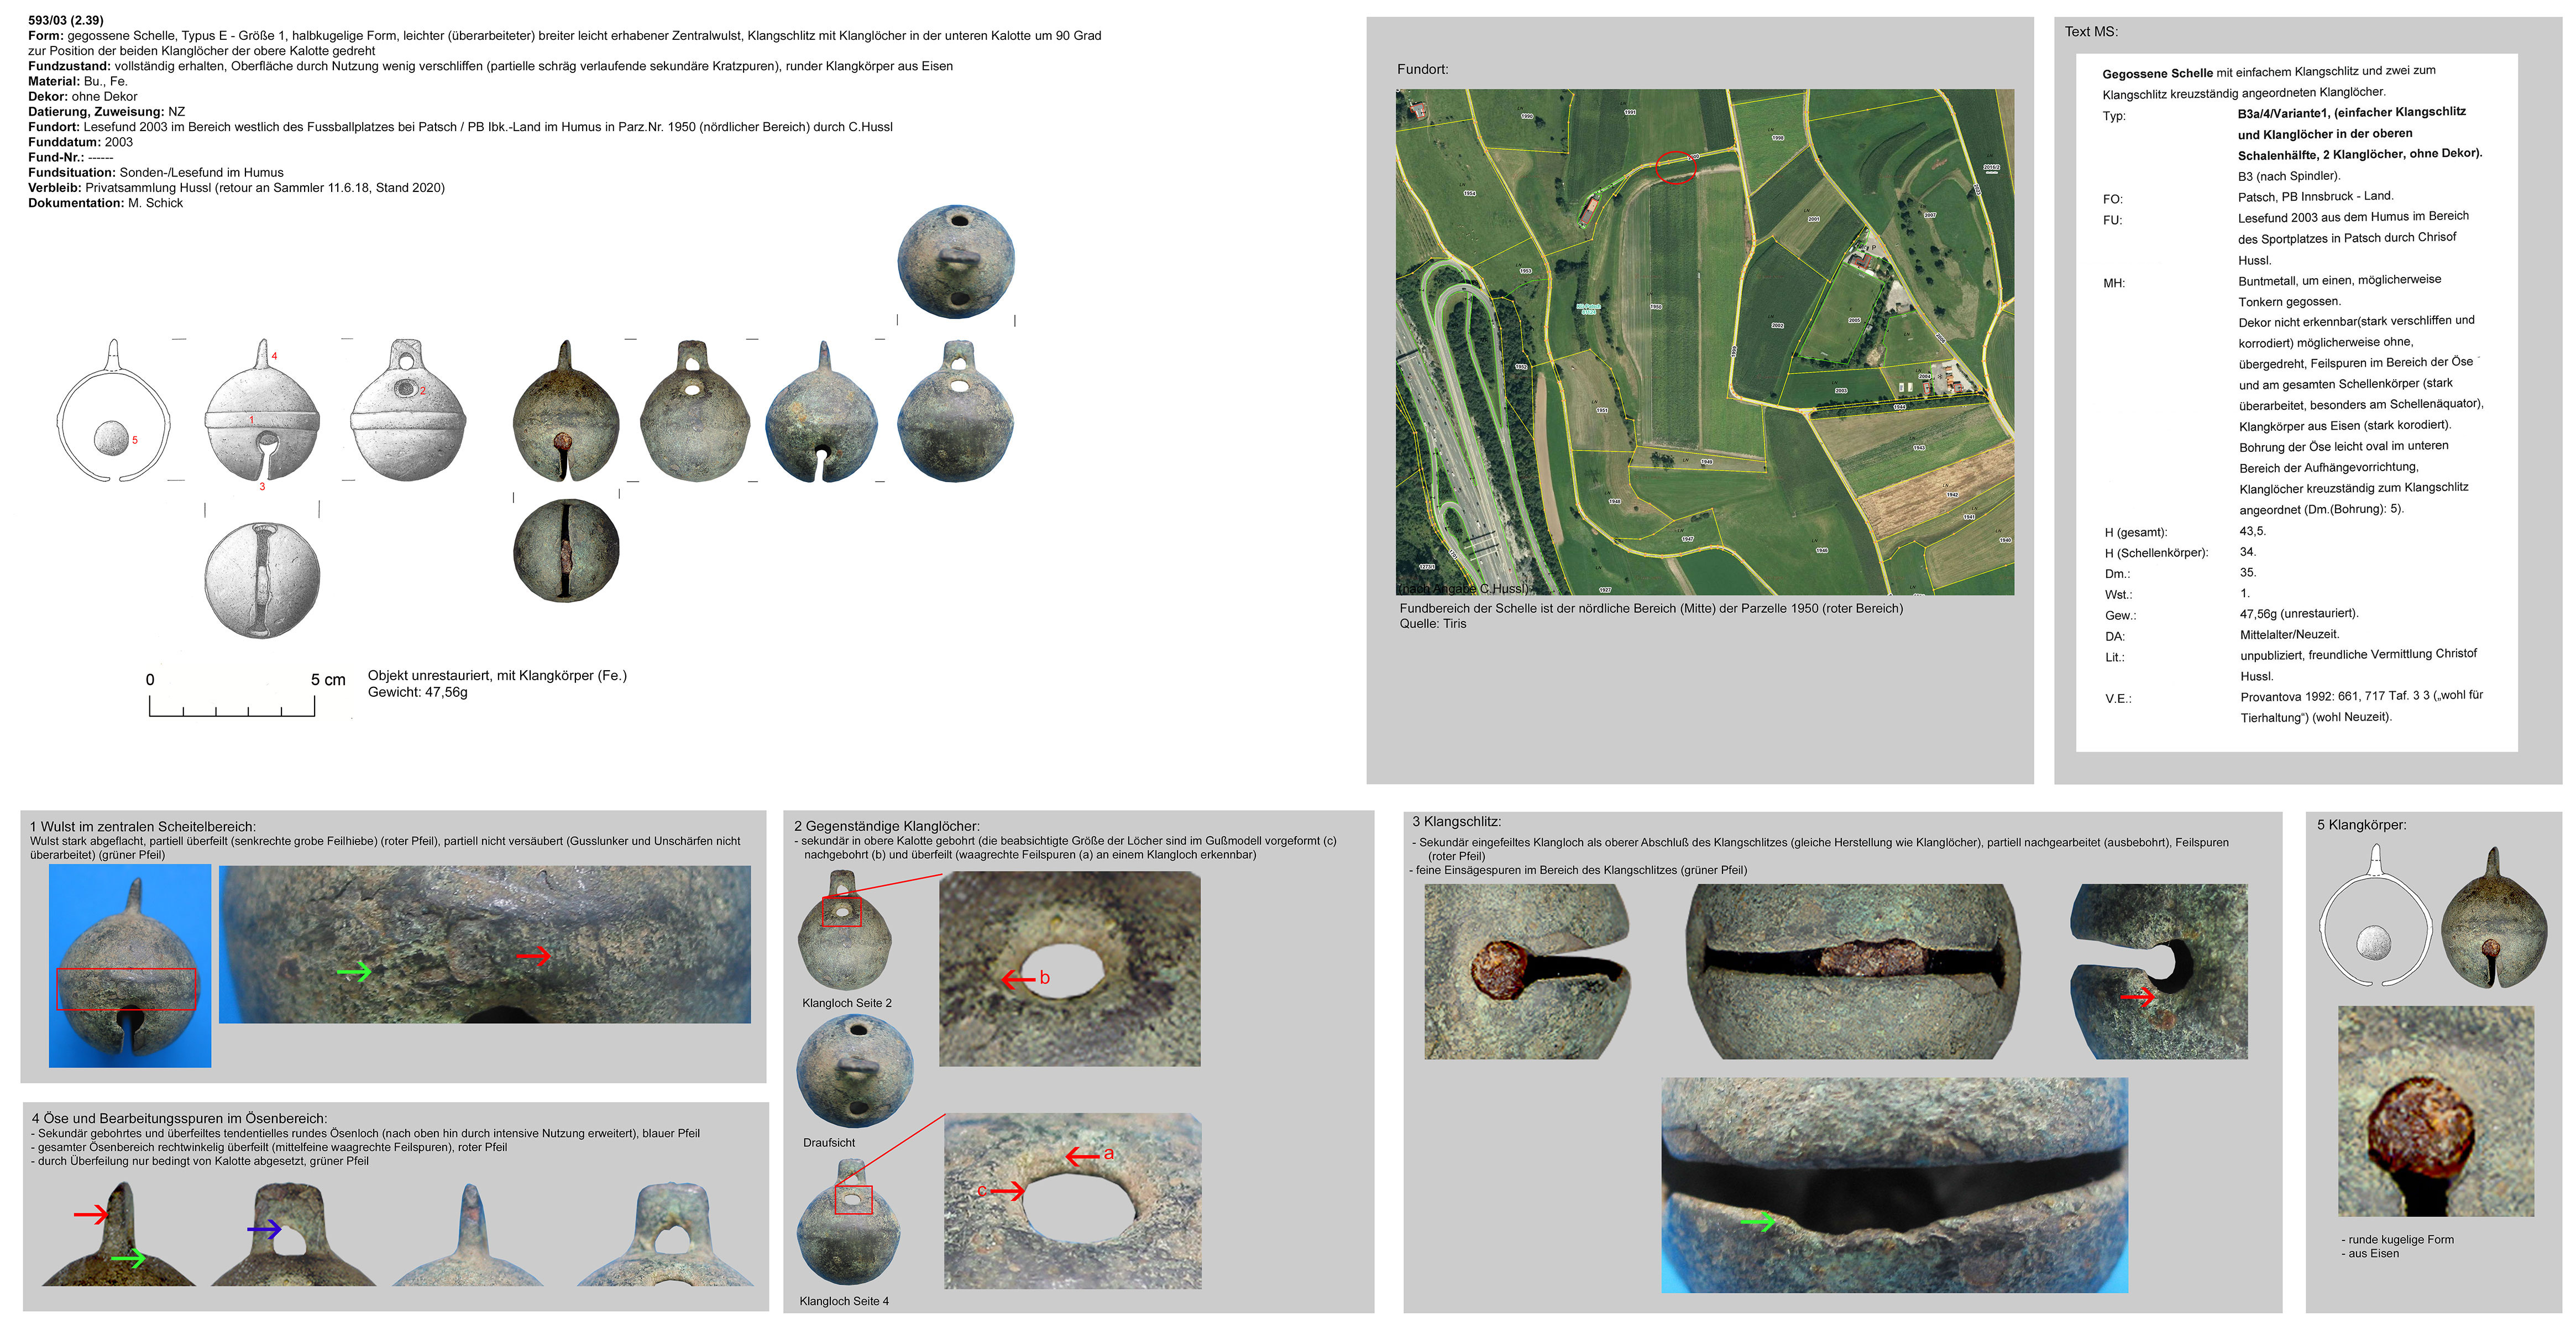Click the 'Klangloch Seite 2' caption
Viewport: 2576px width, 1320px height.
click(846, 1003)
